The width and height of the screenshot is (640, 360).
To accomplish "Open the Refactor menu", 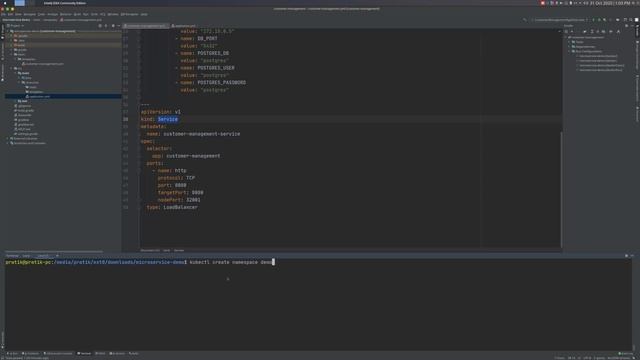I will tap(66, 14).
